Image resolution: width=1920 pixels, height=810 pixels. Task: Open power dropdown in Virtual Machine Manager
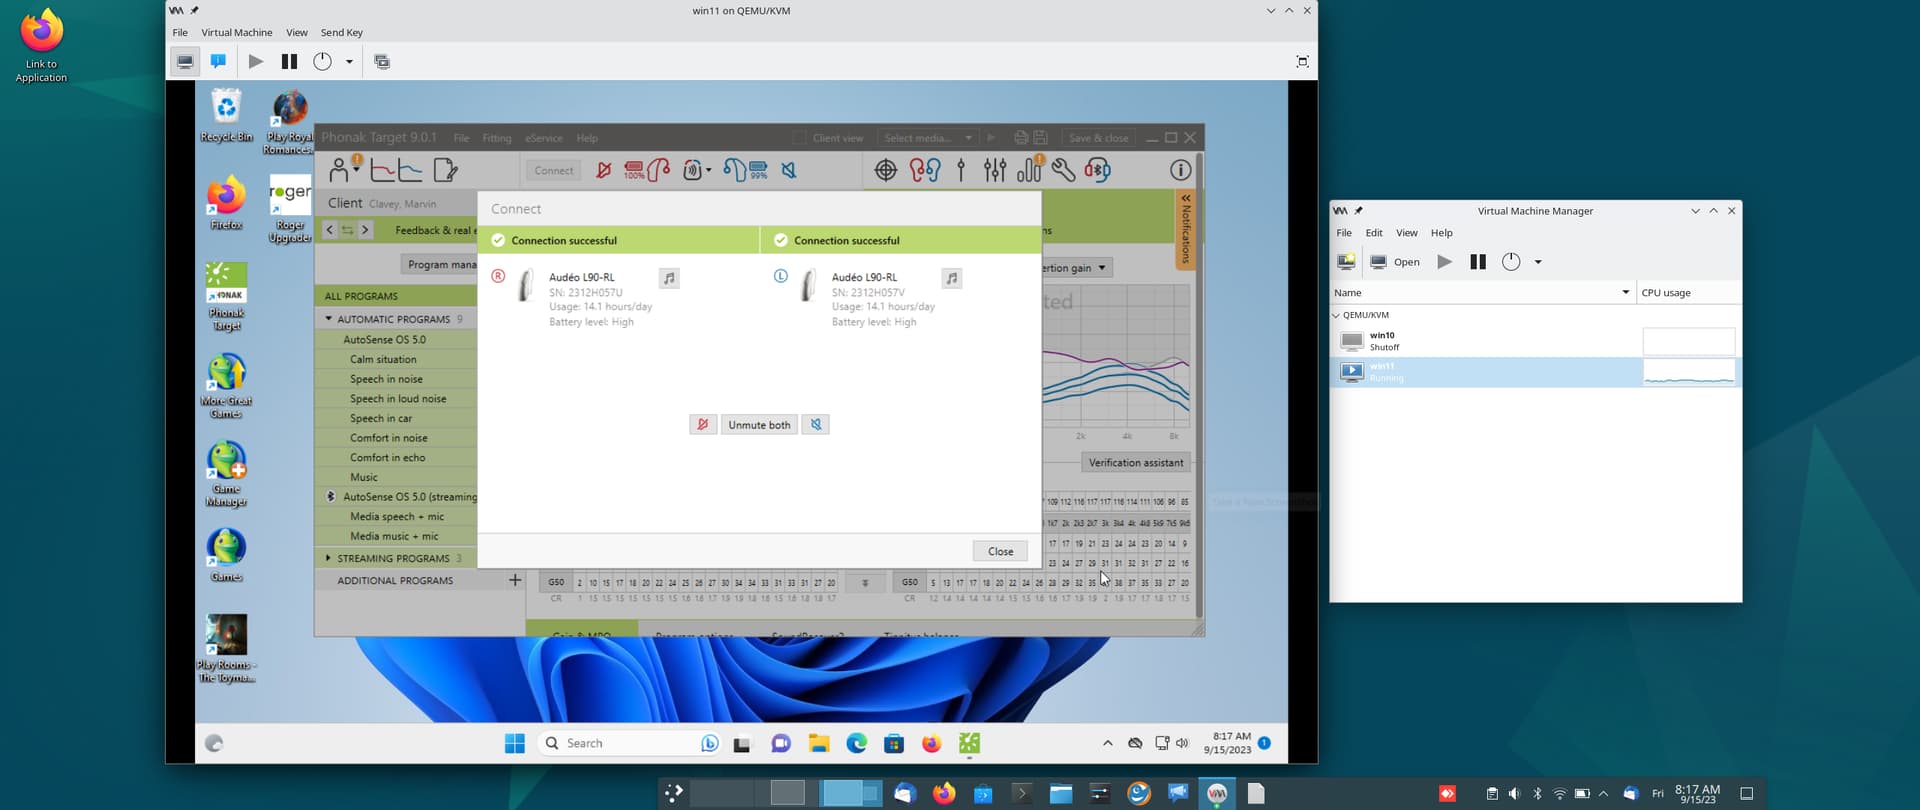(x=1538, y=262)
